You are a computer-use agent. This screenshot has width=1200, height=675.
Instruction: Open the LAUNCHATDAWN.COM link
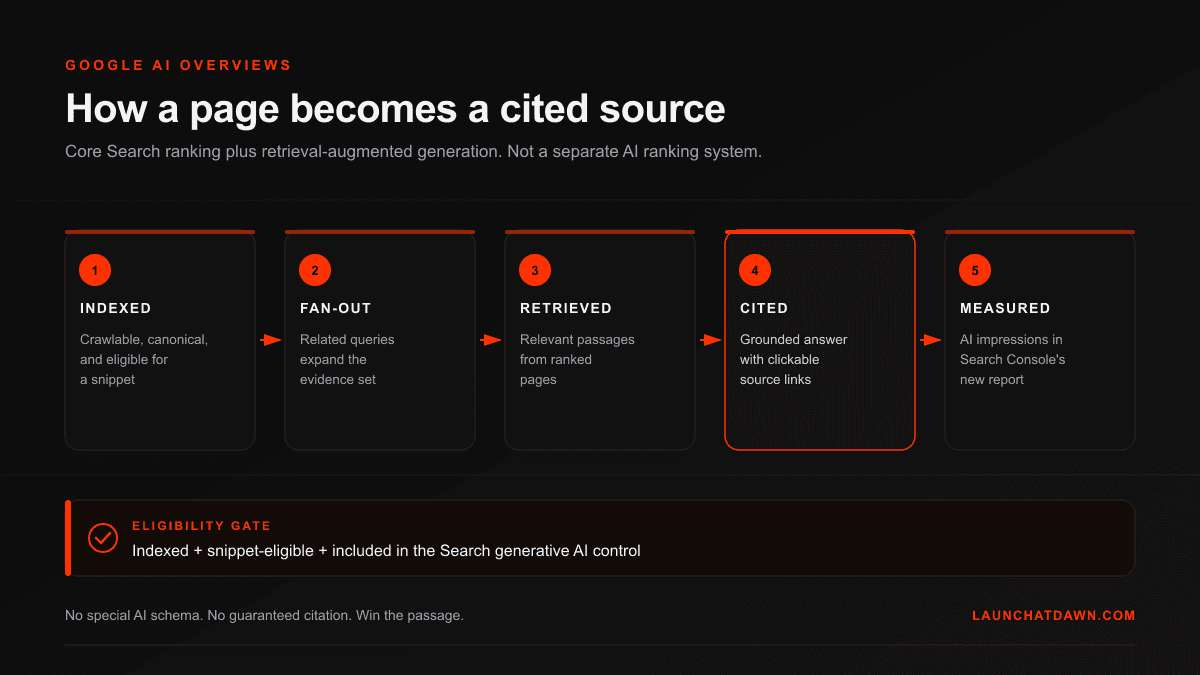1054,616
